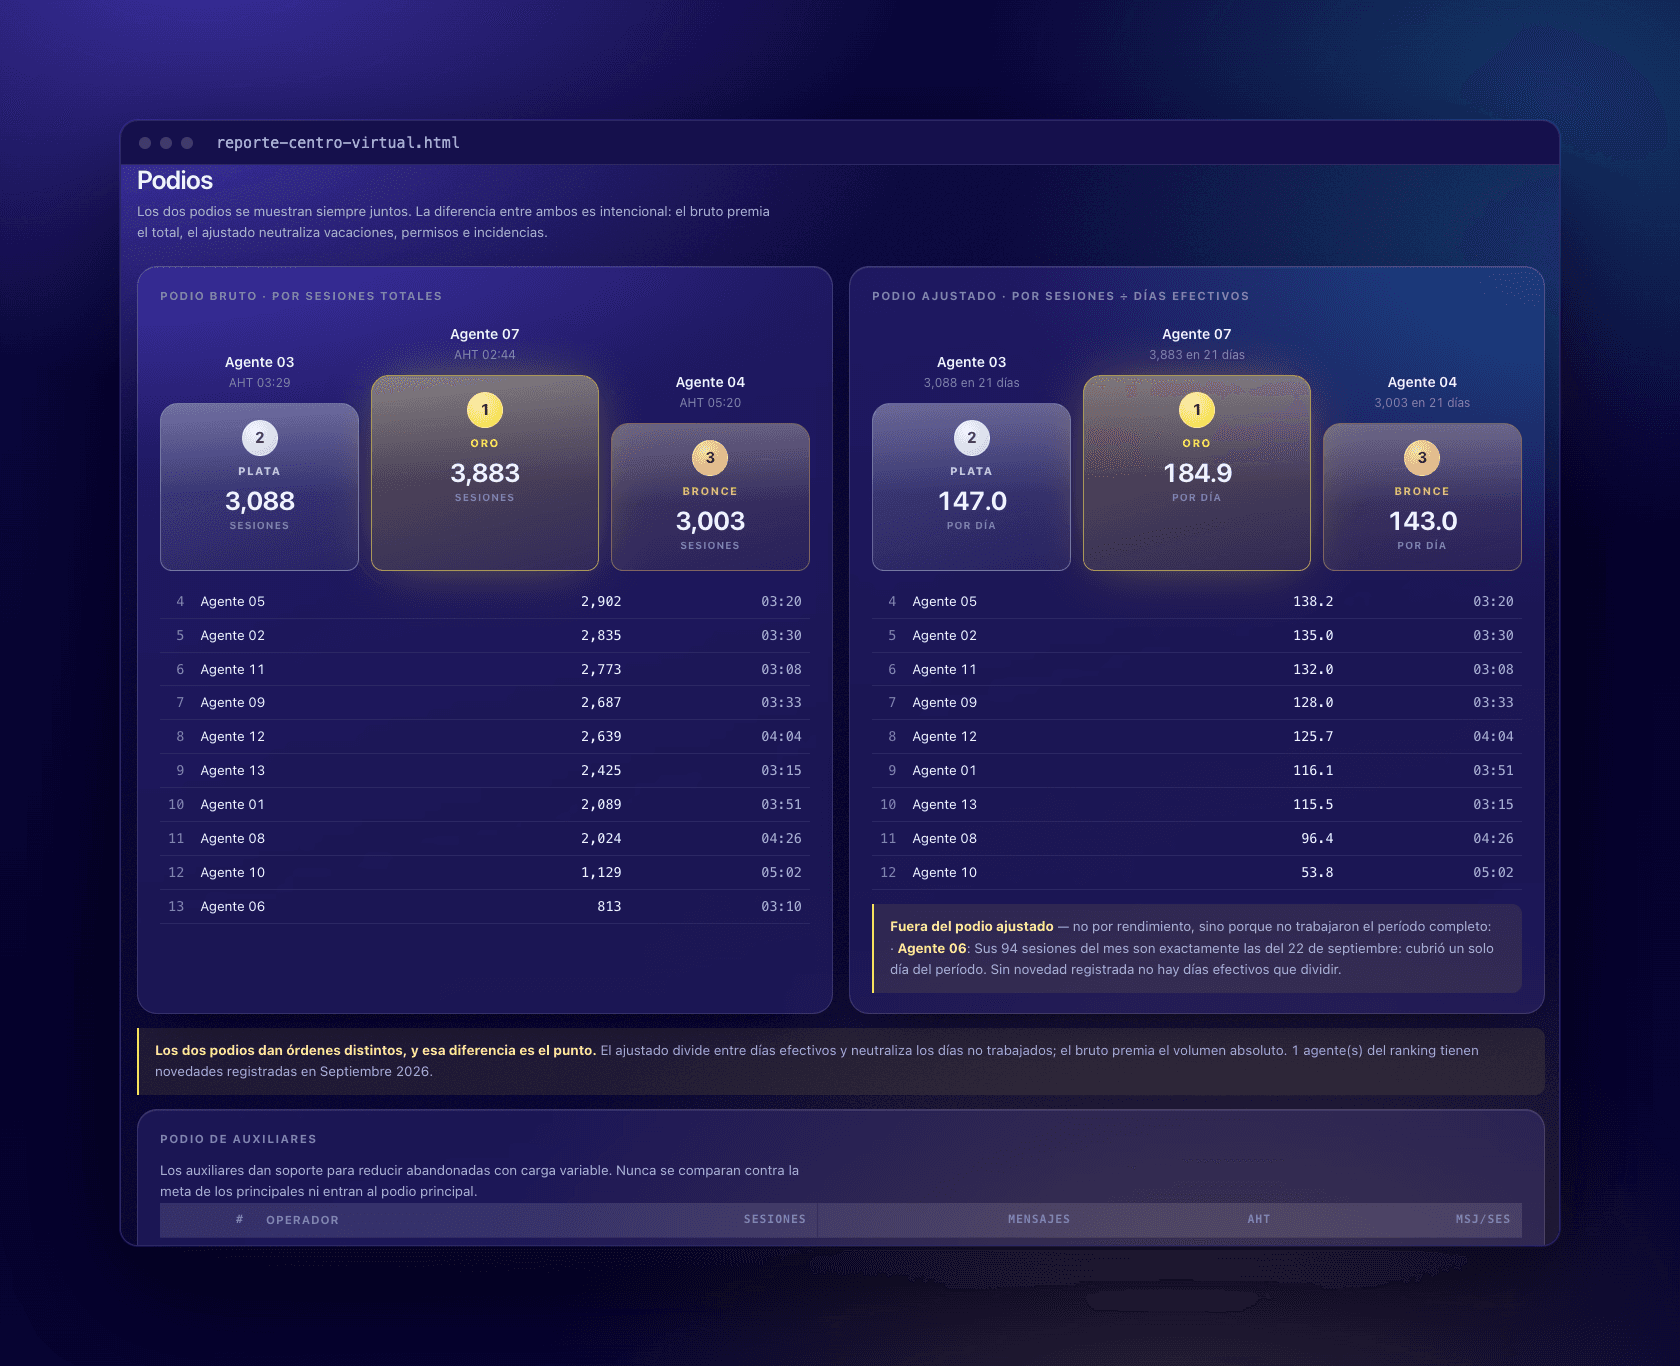Click 115.5 daily value for Agente 13
This screenshot has width=1680, height=1366.
pyautogui.click(x=1313, y=805)
